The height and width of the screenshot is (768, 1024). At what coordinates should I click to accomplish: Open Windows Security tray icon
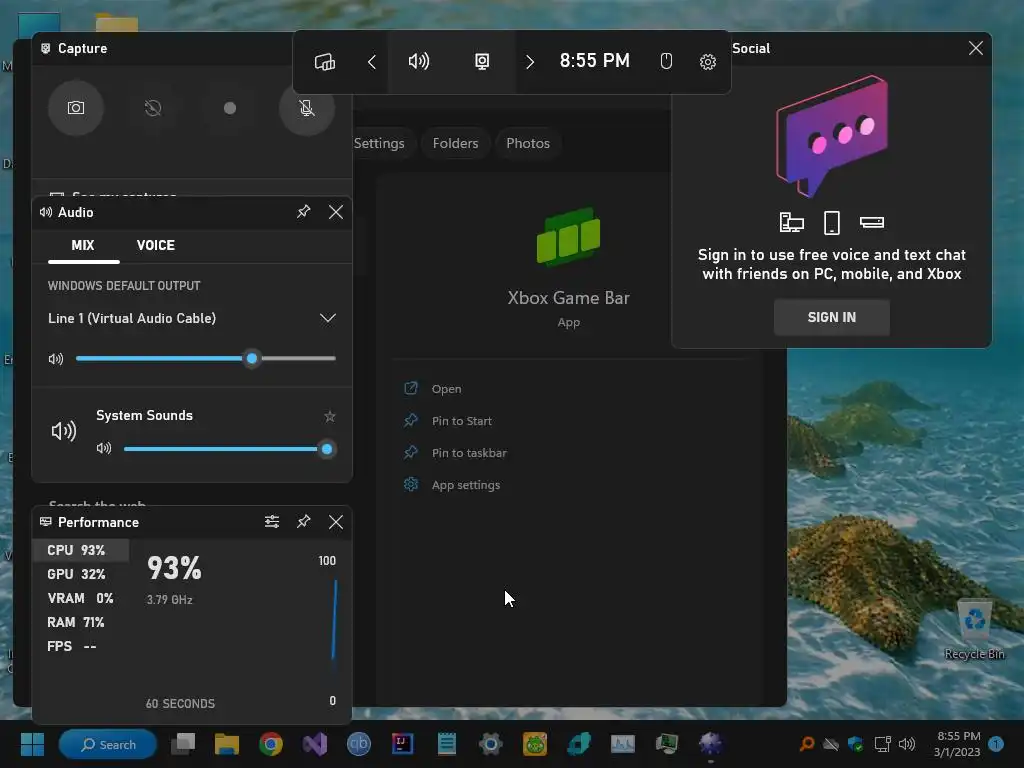point(856,744)
